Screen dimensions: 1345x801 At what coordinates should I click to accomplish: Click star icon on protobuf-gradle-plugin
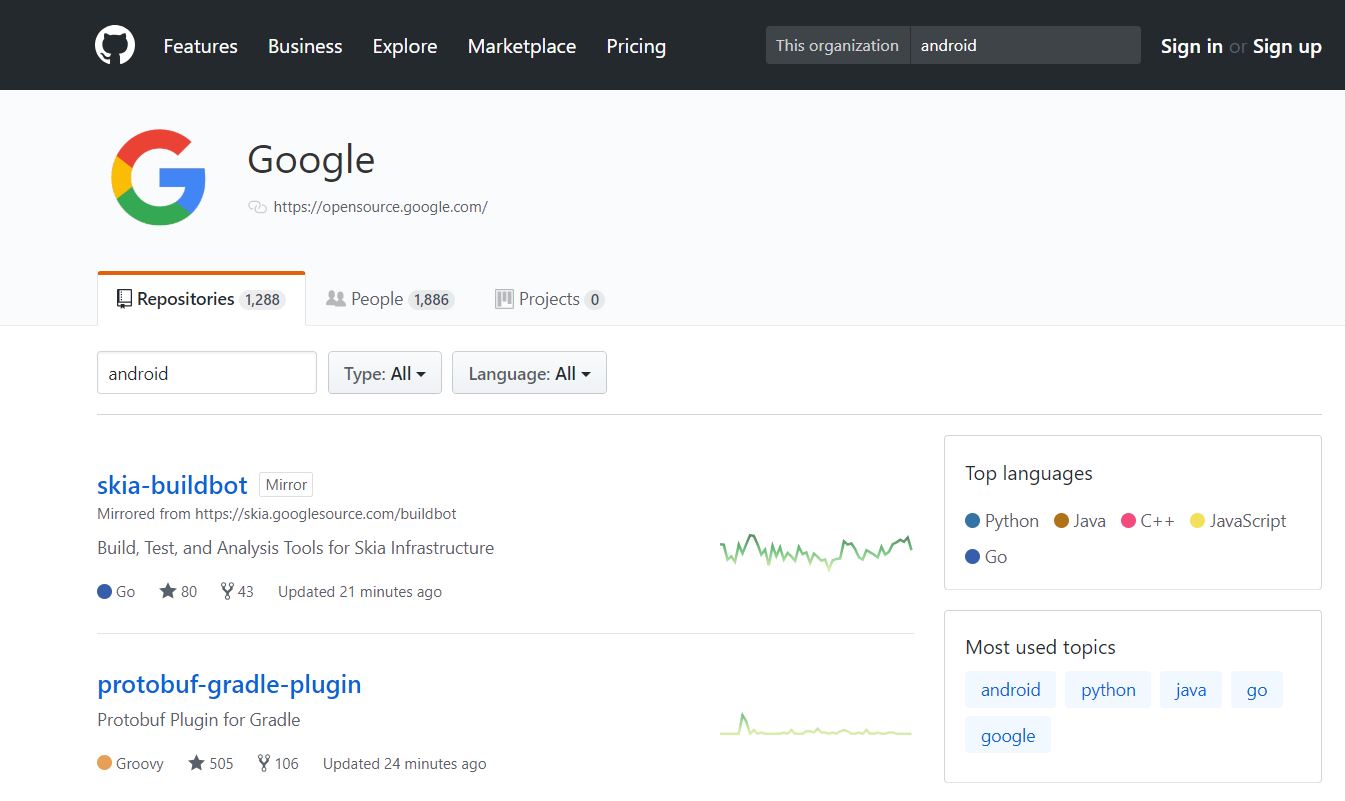197,763
